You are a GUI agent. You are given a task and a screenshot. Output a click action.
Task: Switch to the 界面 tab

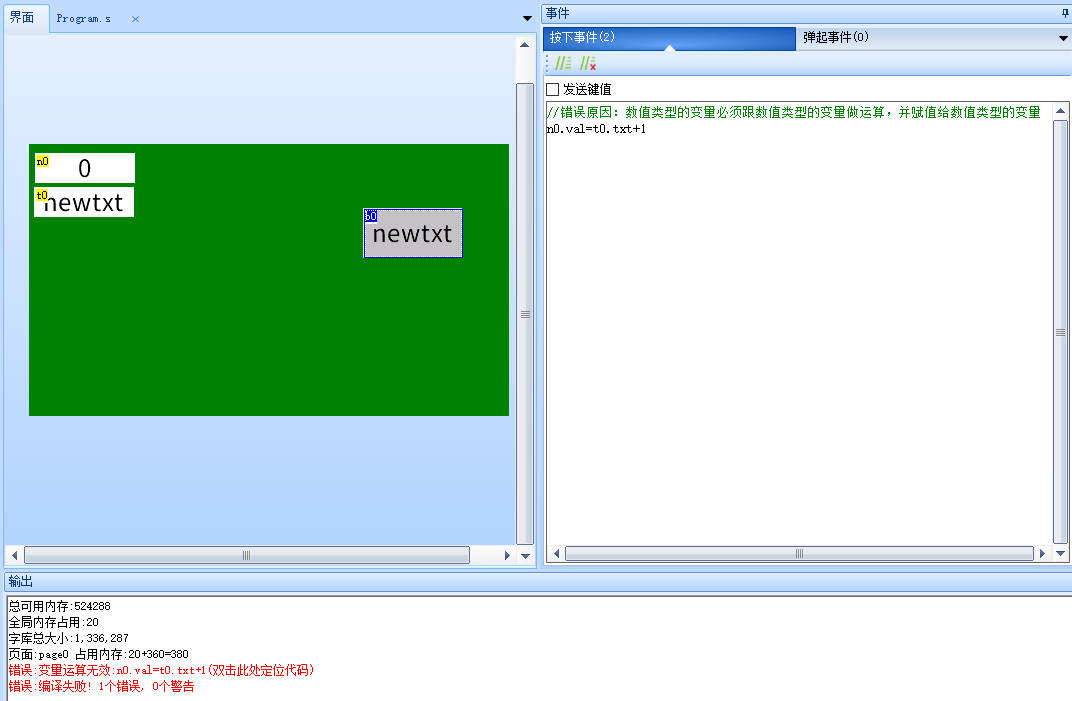(x=23, y=18)
